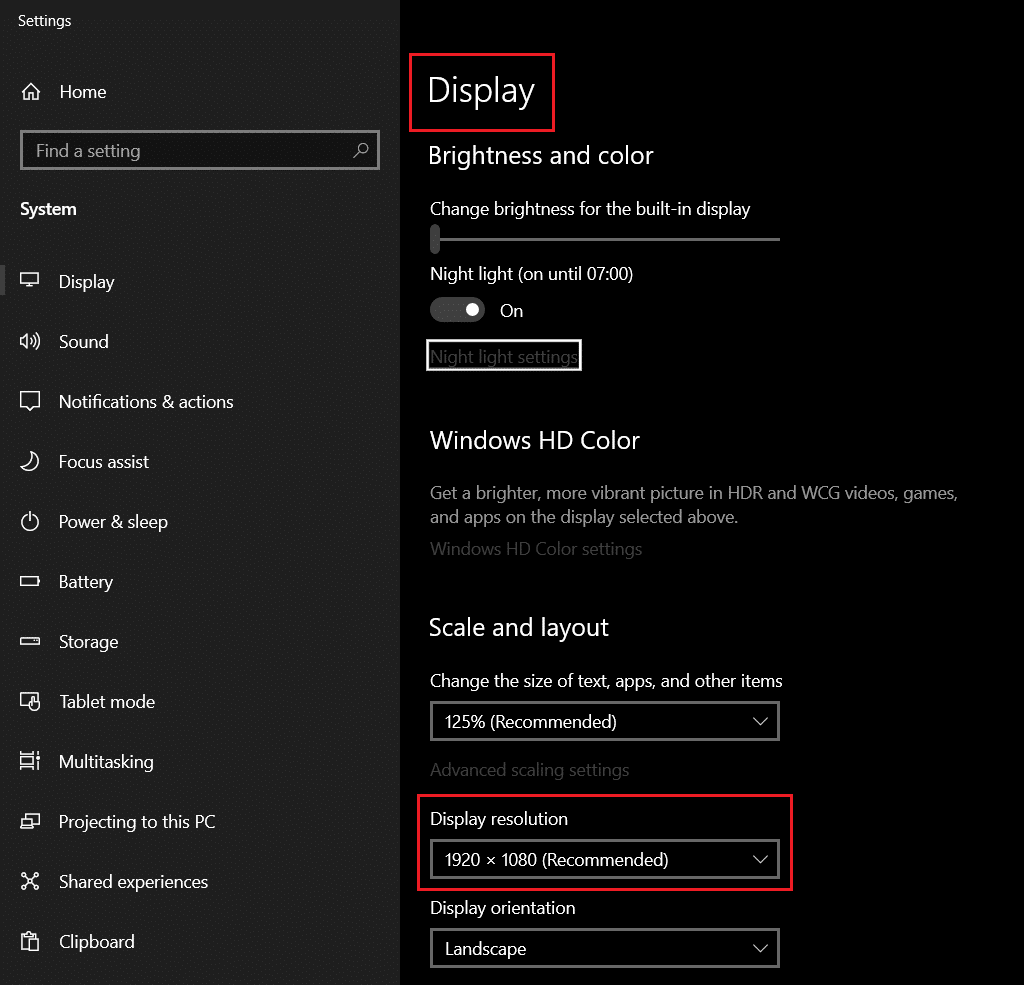The width and height of the screenshot is (1024, 985).
Task: Select the Sound speaker icon
Action: pos(30,342)
